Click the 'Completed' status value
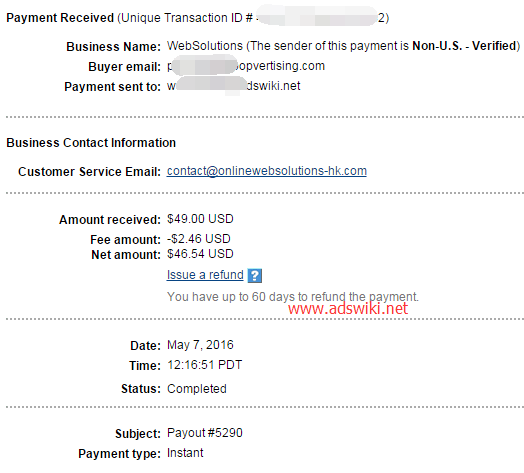 (x=197, y=389)
